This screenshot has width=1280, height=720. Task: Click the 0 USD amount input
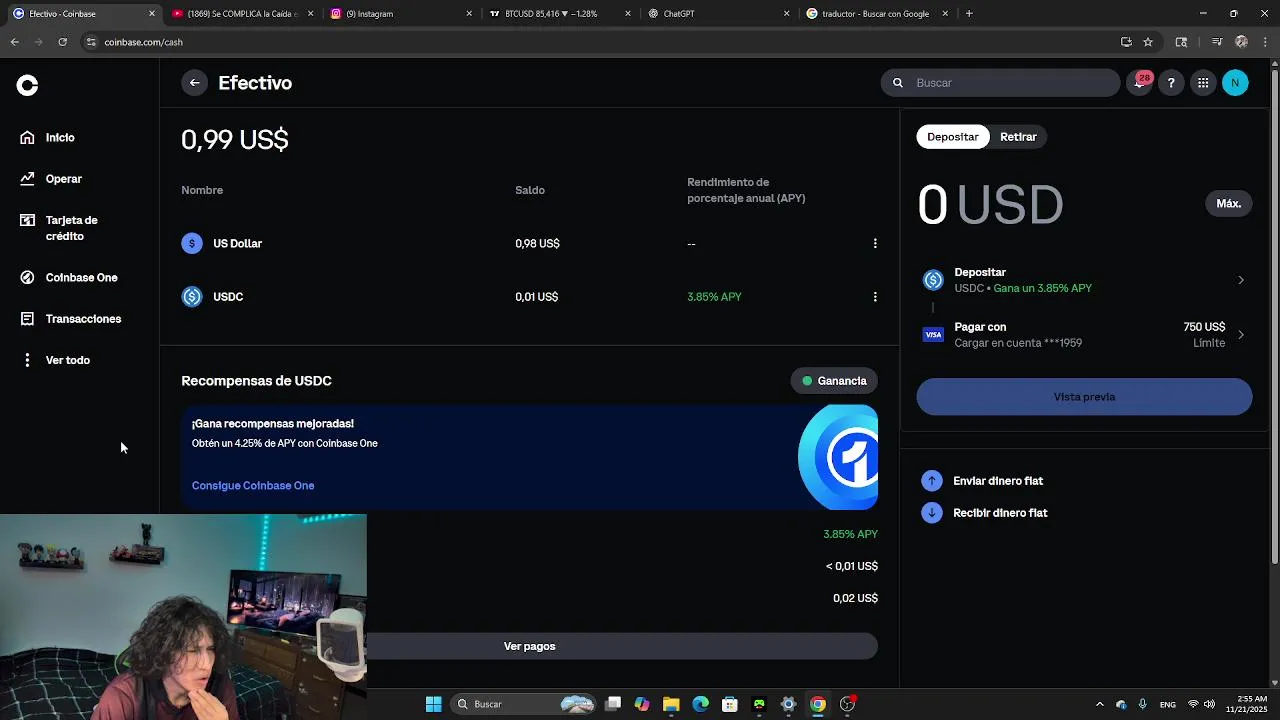[990, 204]
